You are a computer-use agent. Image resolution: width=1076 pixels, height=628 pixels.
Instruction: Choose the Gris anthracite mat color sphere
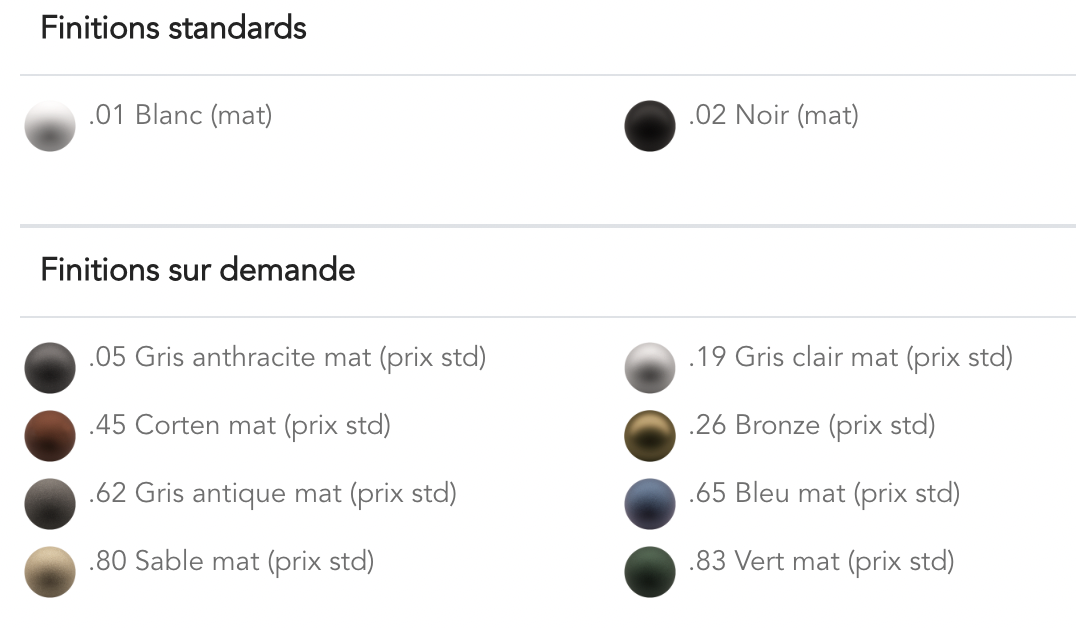pos(50,368)
